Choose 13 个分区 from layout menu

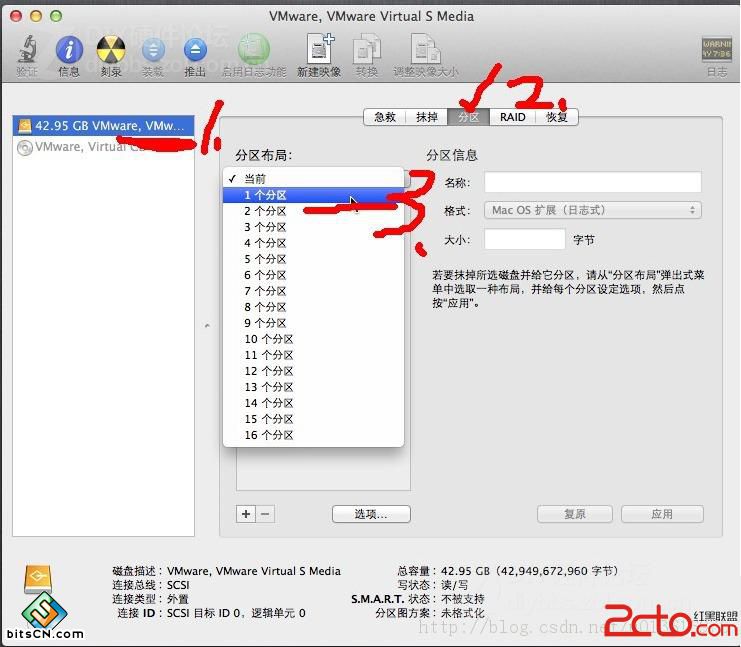tap(313, 387)
